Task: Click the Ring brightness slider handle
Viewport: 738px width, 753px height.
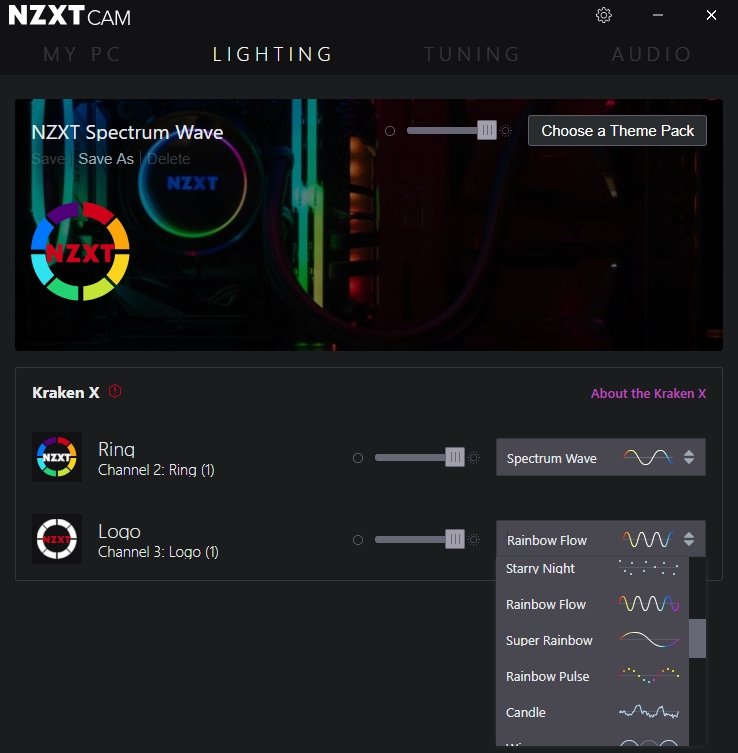Action: [x=454, y=457]
